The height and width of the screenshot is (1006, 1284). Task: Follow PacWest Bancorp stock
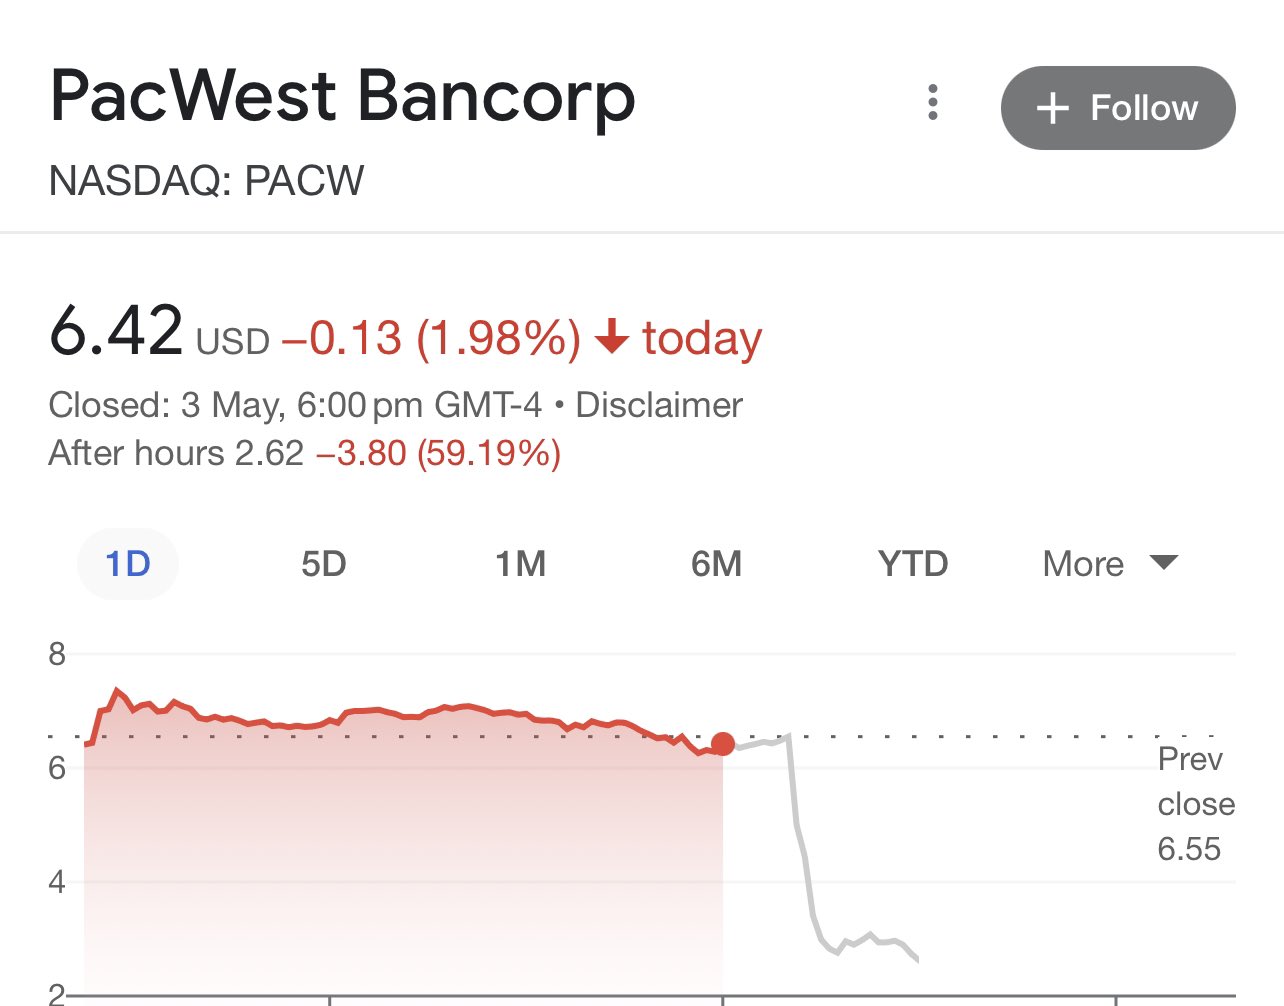(x=1118, y=108)
